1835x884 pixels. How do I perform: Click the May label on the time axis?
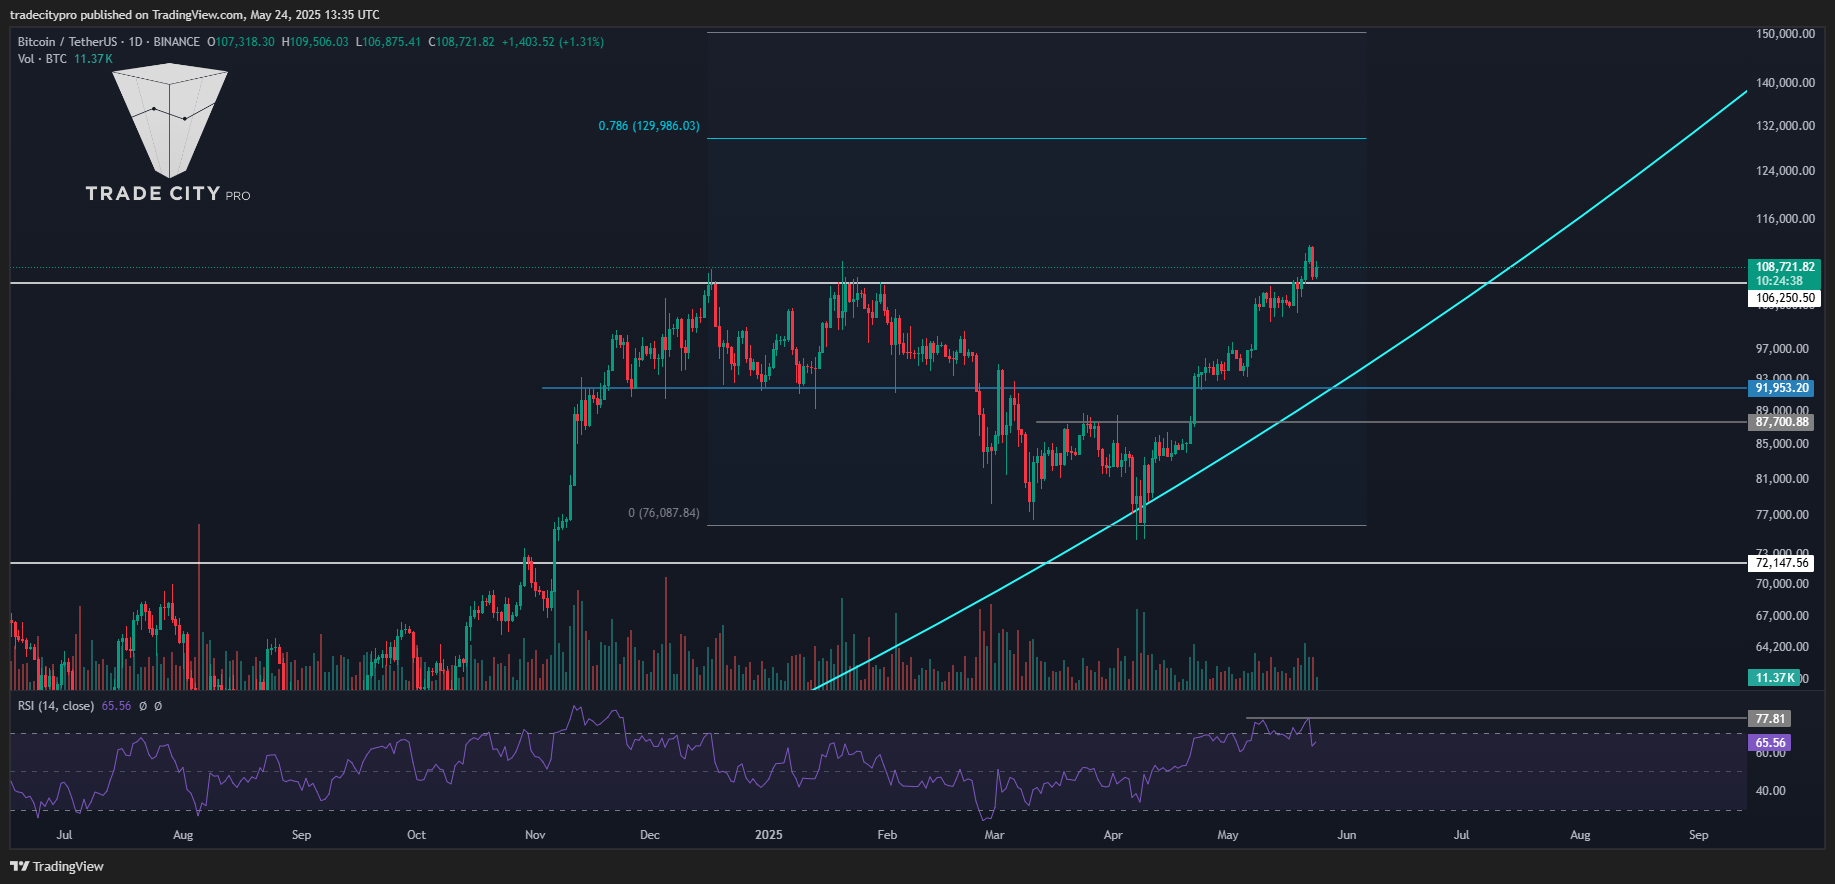(1228, 835)
